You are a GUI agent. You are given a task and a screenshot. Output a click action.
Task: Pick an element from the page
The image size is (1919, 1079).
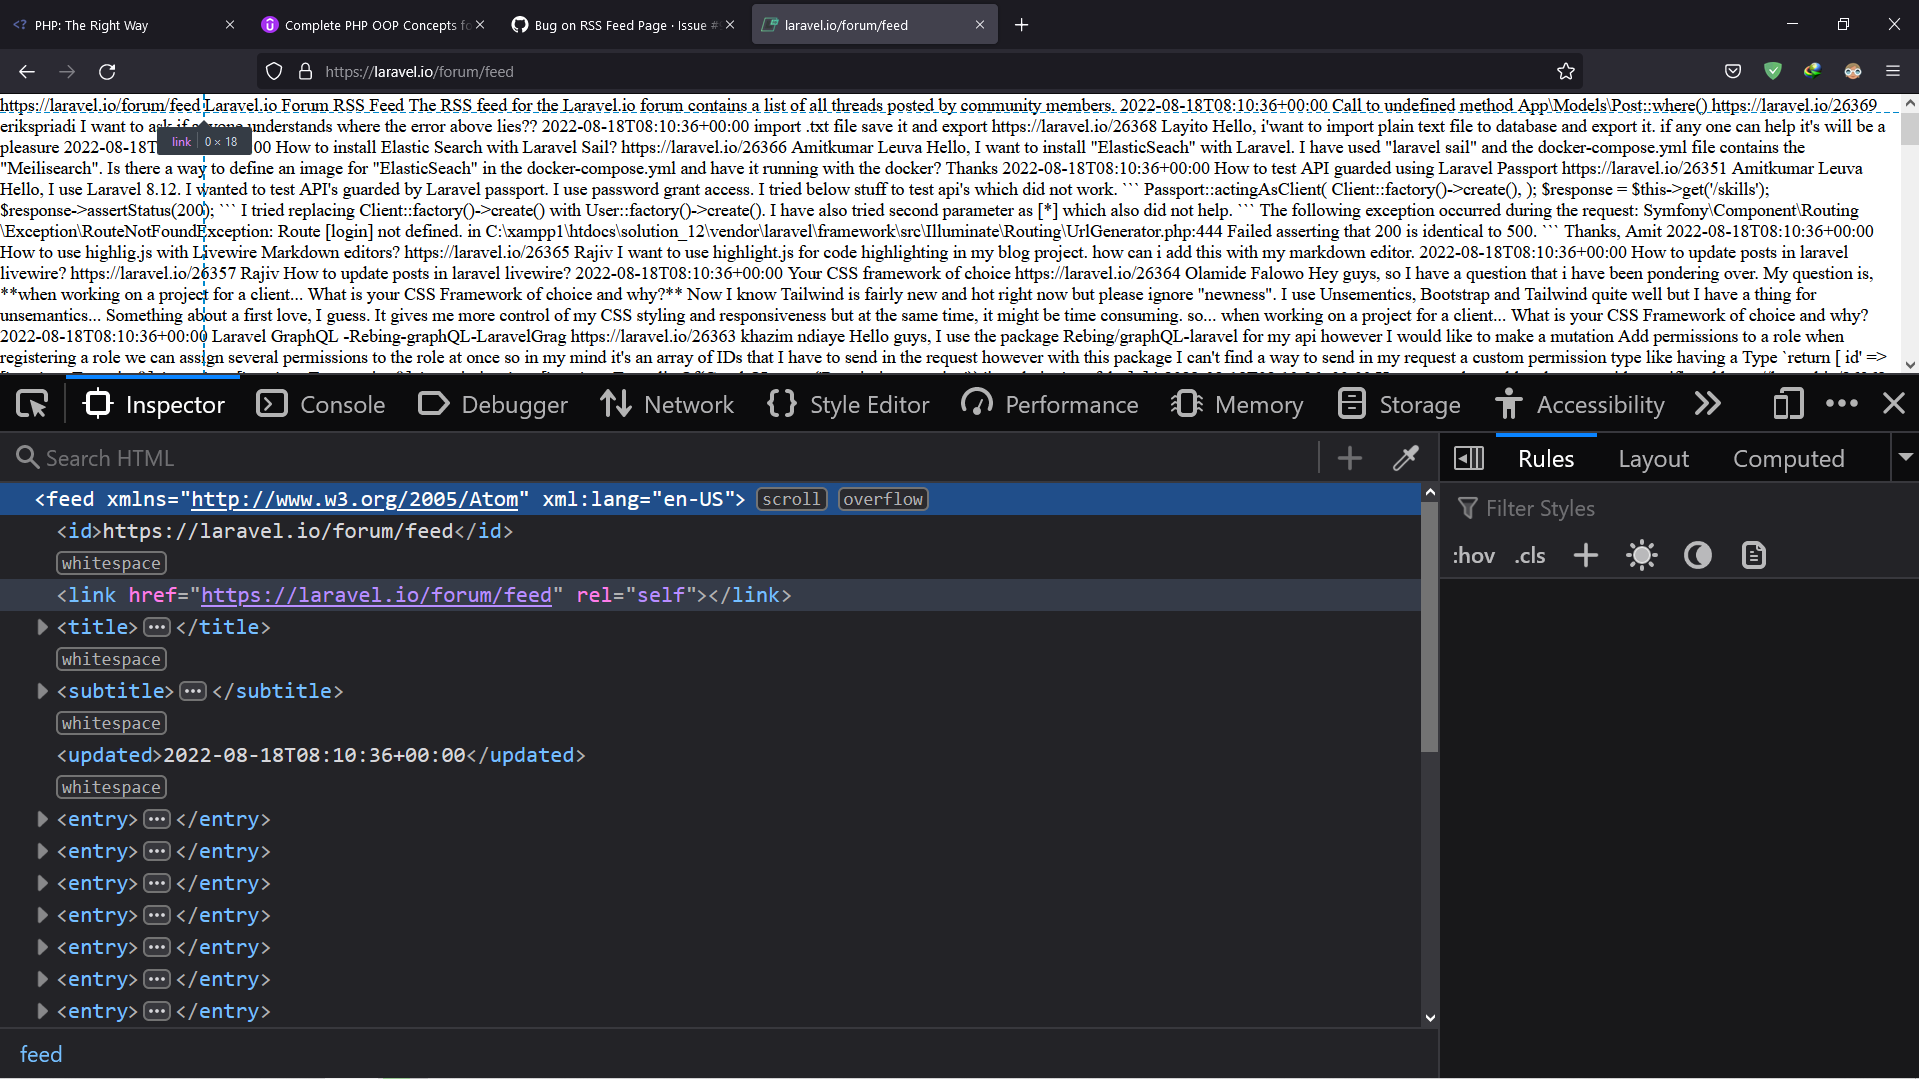tap(32, 404)
